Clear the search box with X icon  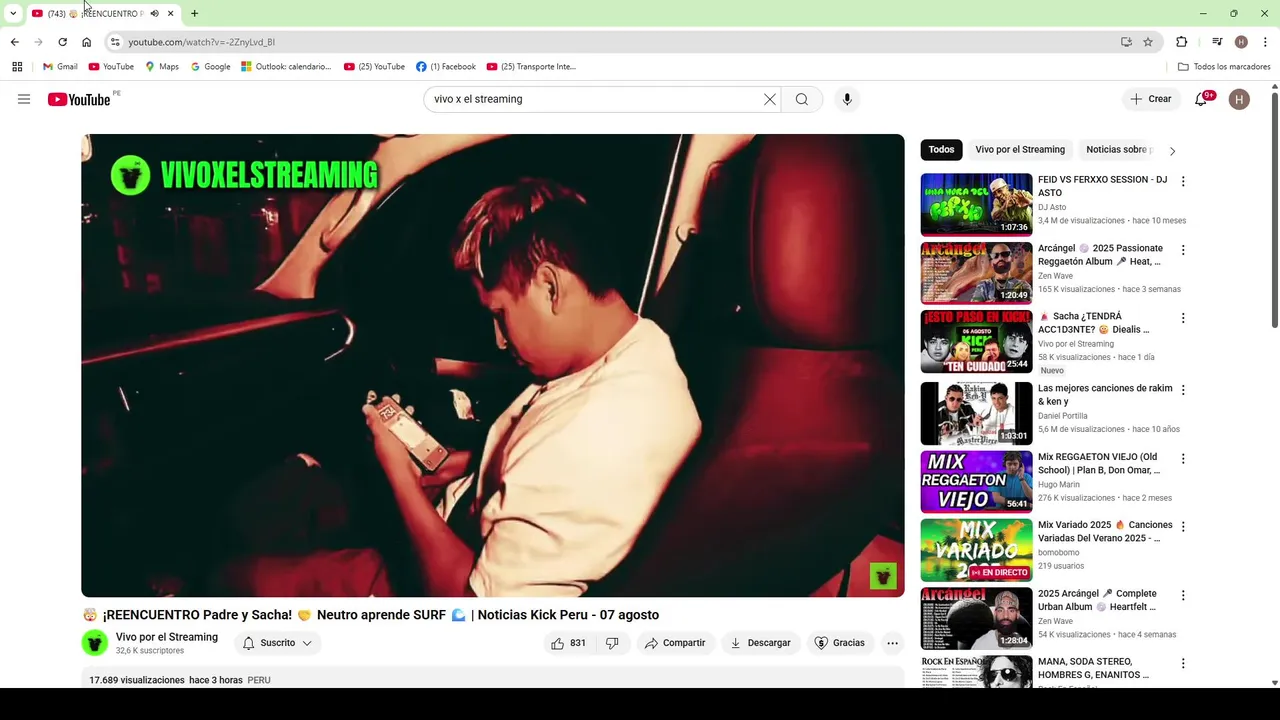pyautogui.click(x=770, y=99)
